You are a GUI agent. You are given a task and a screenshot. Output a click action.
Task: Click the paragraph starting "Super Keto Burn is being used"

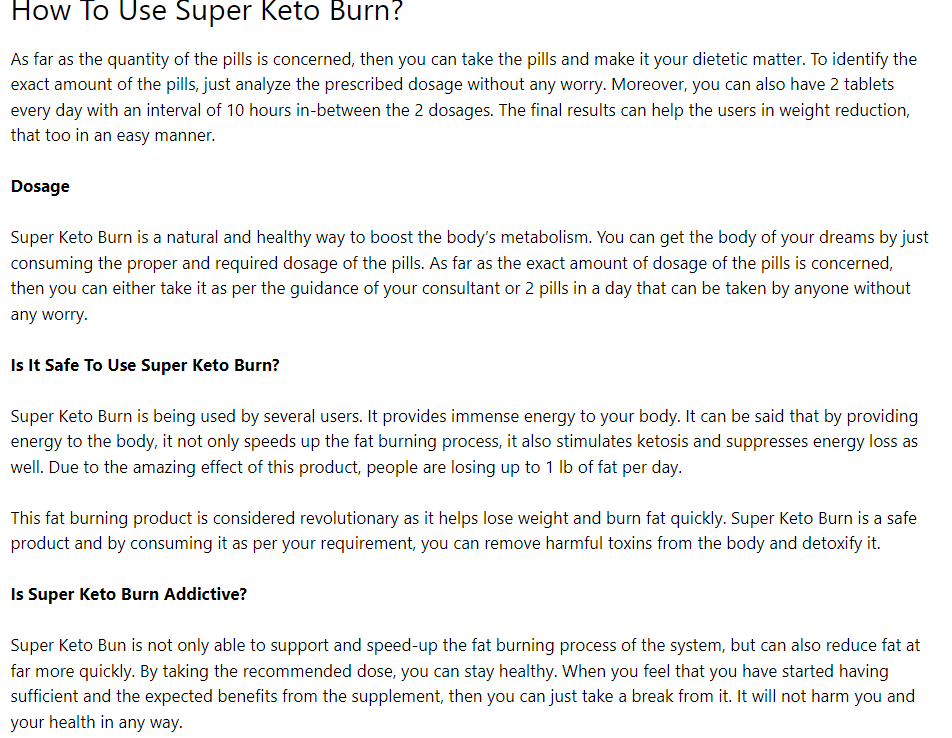[464, 442]
